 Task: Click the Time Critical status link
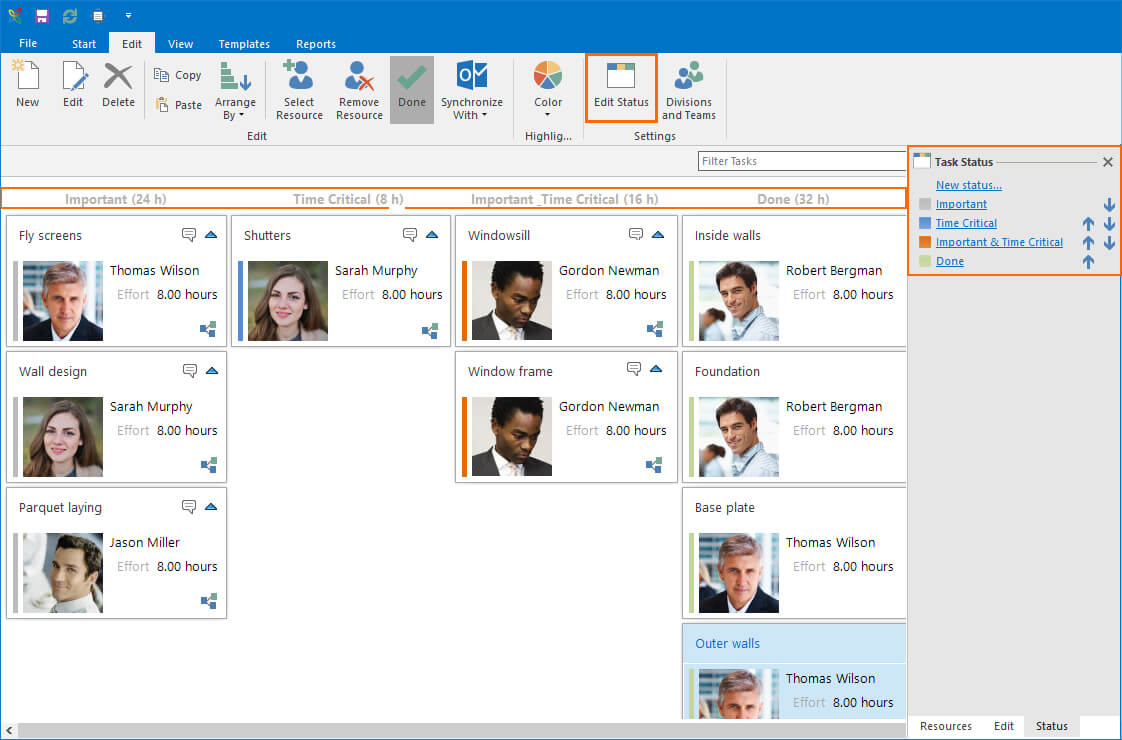click(x=966, y=223)
